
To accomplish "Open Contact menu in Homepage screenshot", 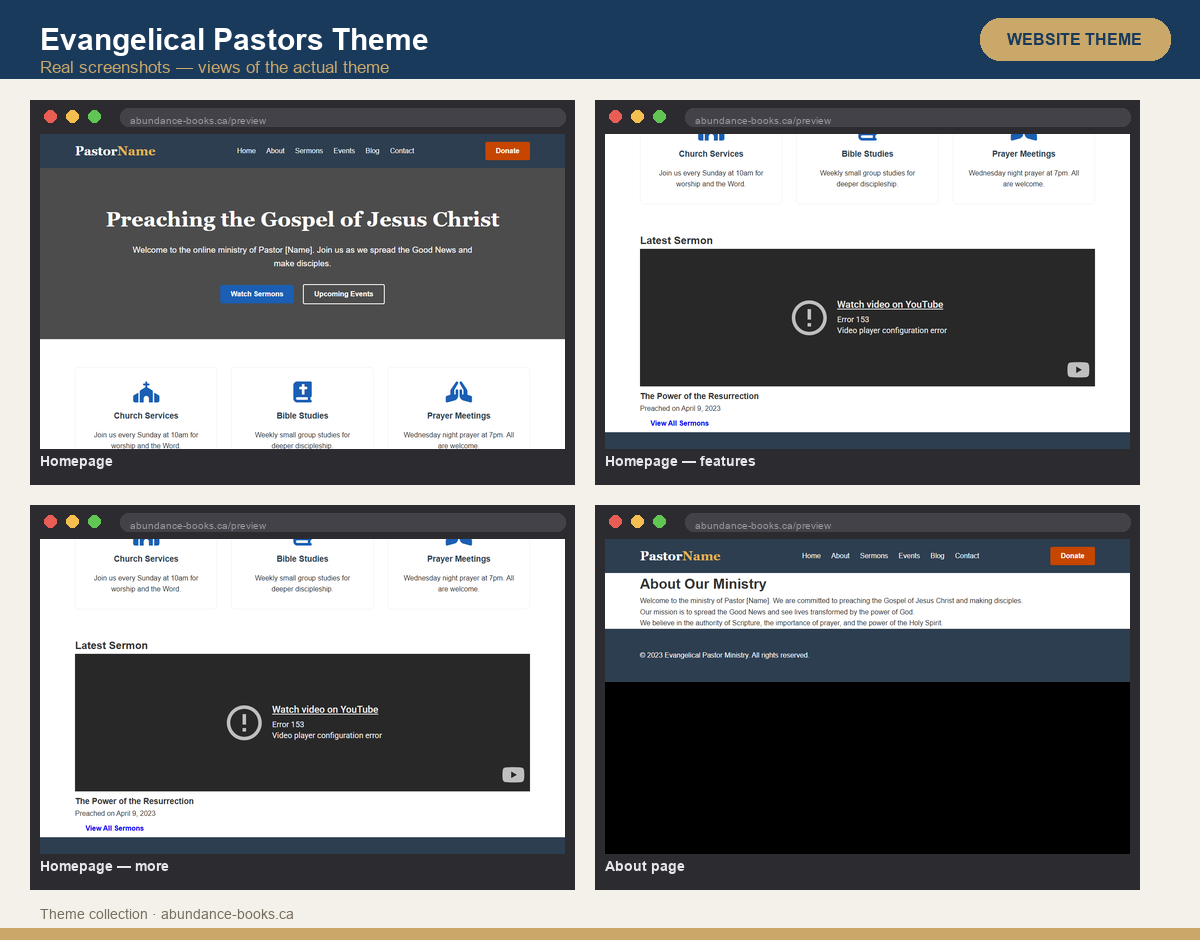I will click(x=402, y=151).
